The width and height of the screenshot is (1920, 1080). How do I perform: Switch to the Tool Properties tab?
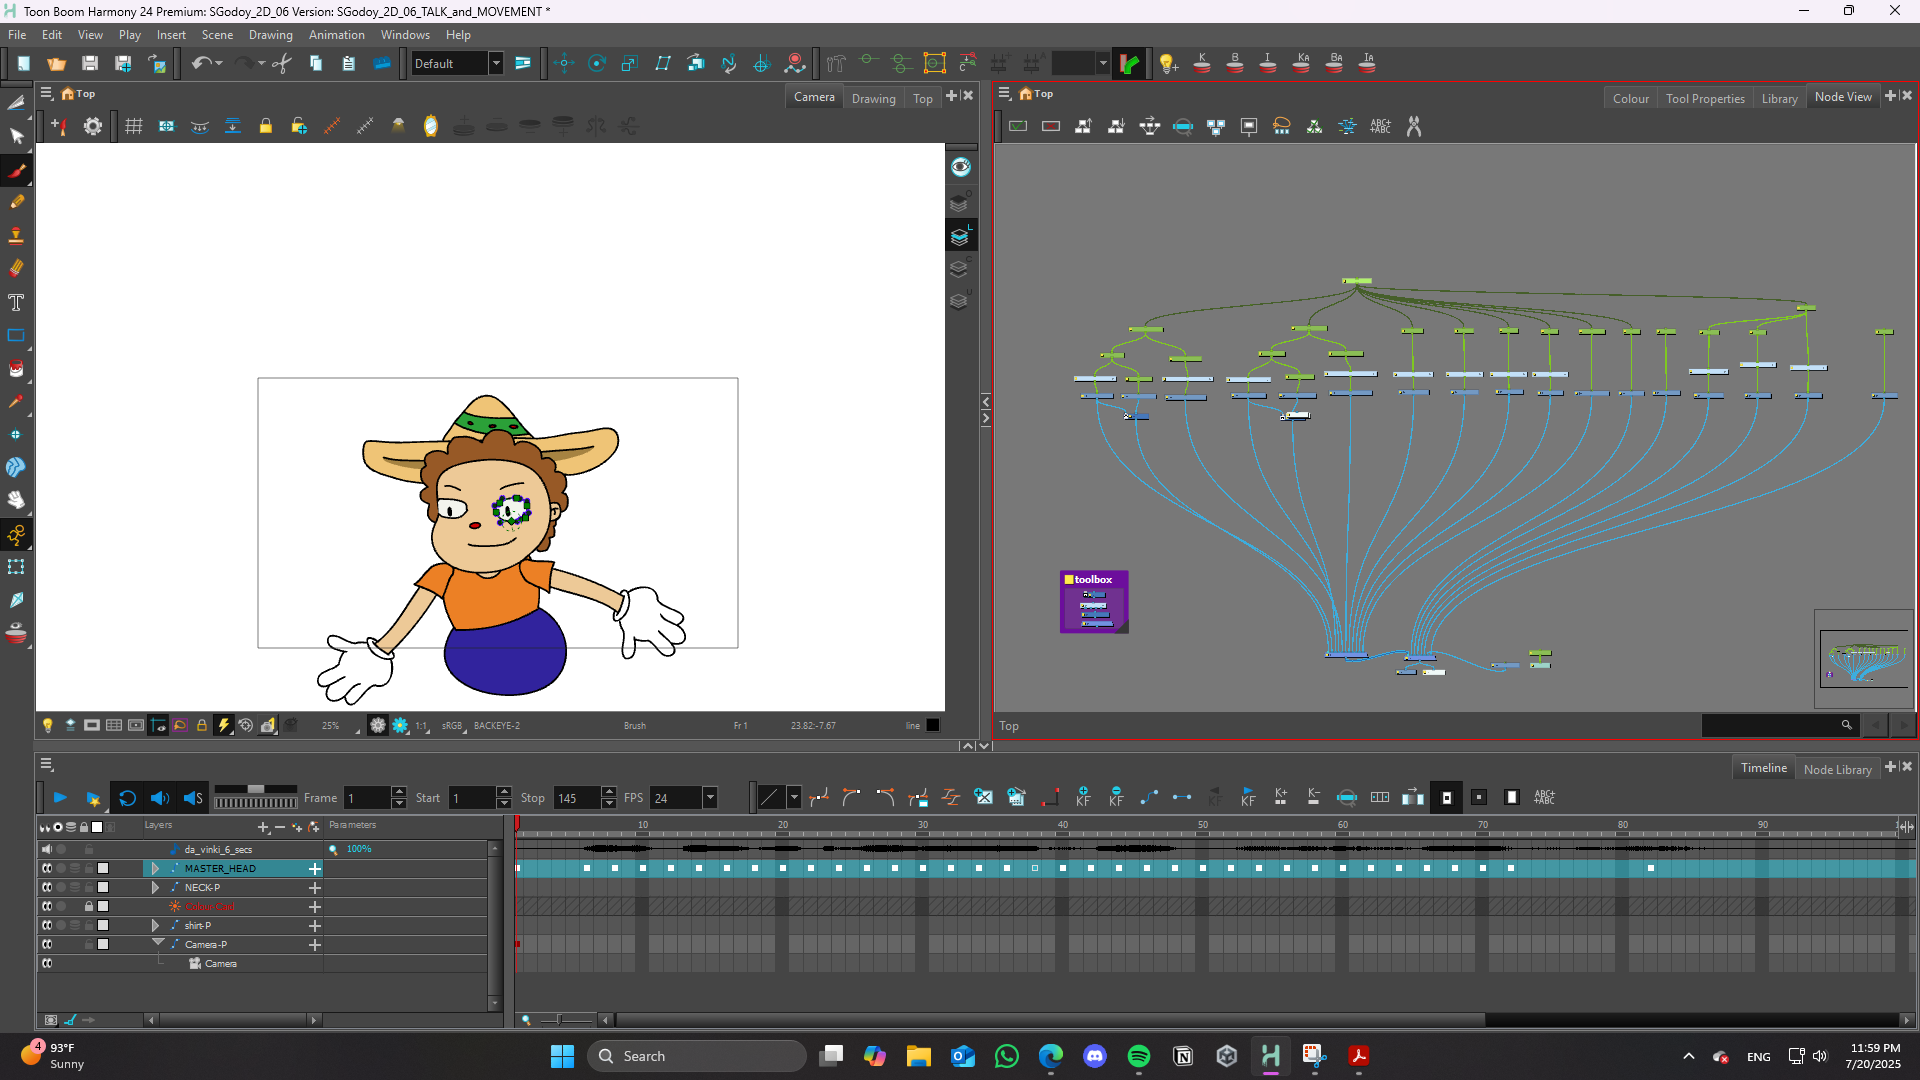(x=1705, y=98)
